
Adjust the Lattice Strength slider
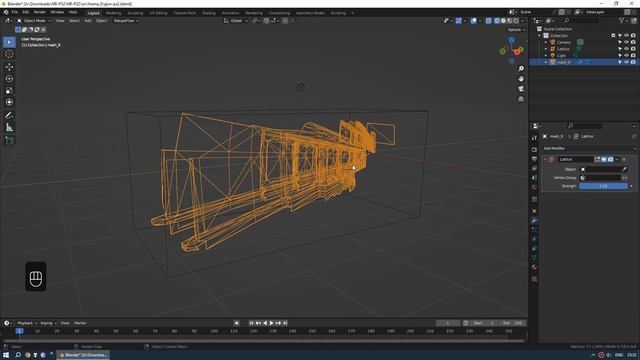(603, 186)
